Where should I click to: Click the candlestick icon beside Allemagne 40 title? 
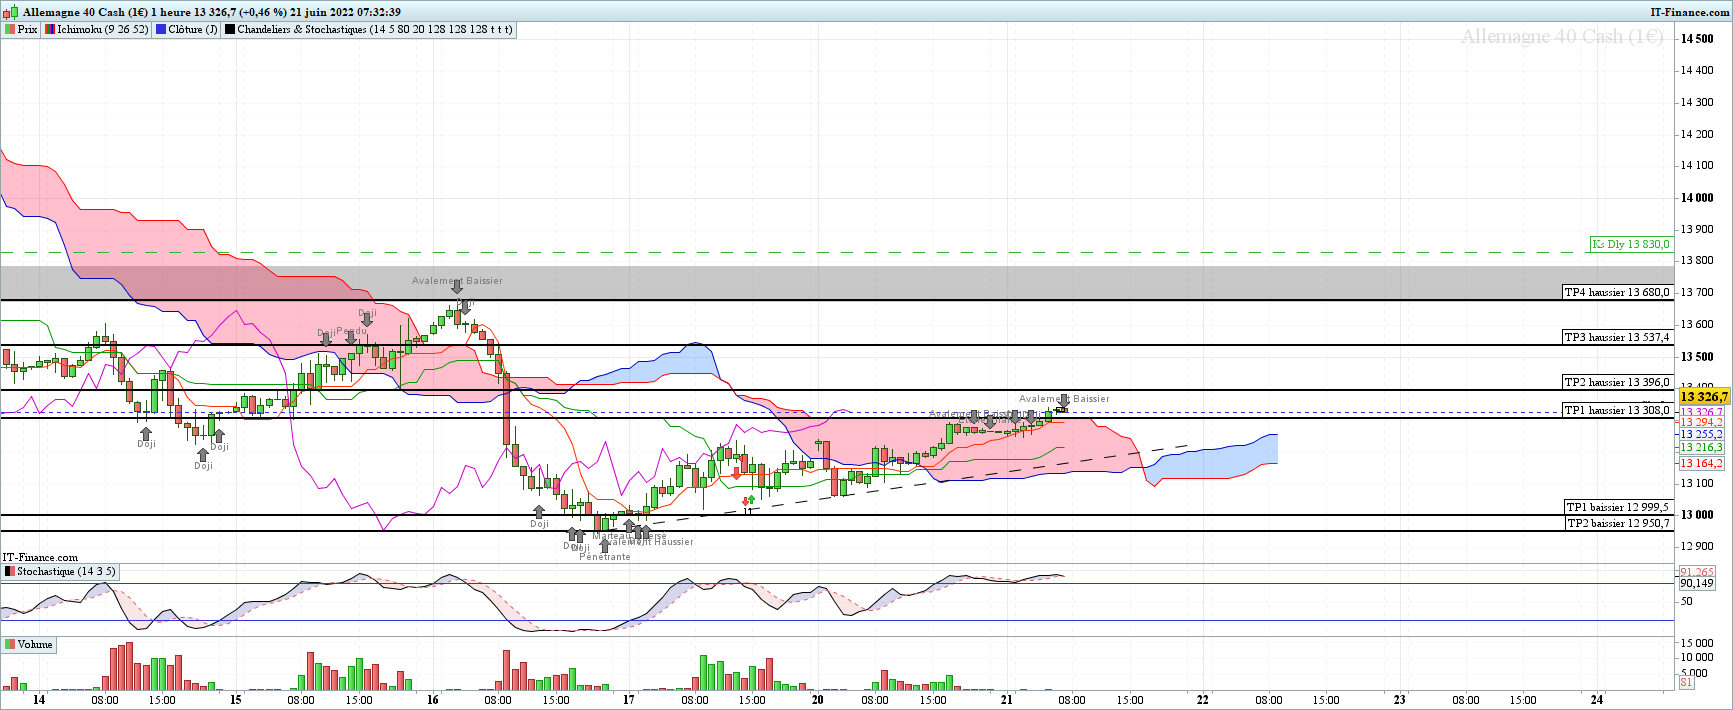(10, 12)
